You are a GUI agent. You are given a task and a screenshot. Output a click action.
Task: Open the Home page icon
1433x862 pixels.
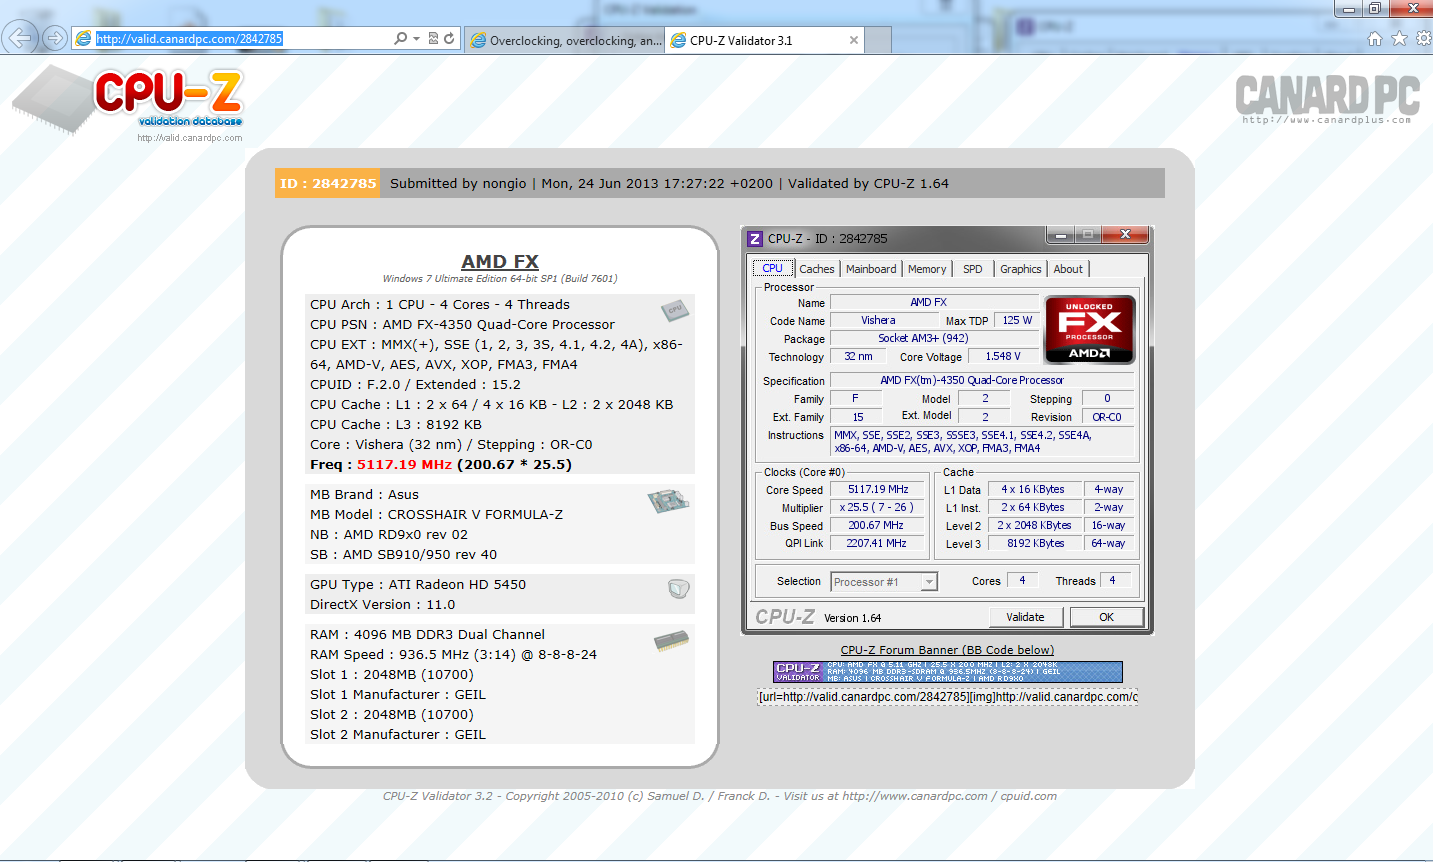(1375, 38)
